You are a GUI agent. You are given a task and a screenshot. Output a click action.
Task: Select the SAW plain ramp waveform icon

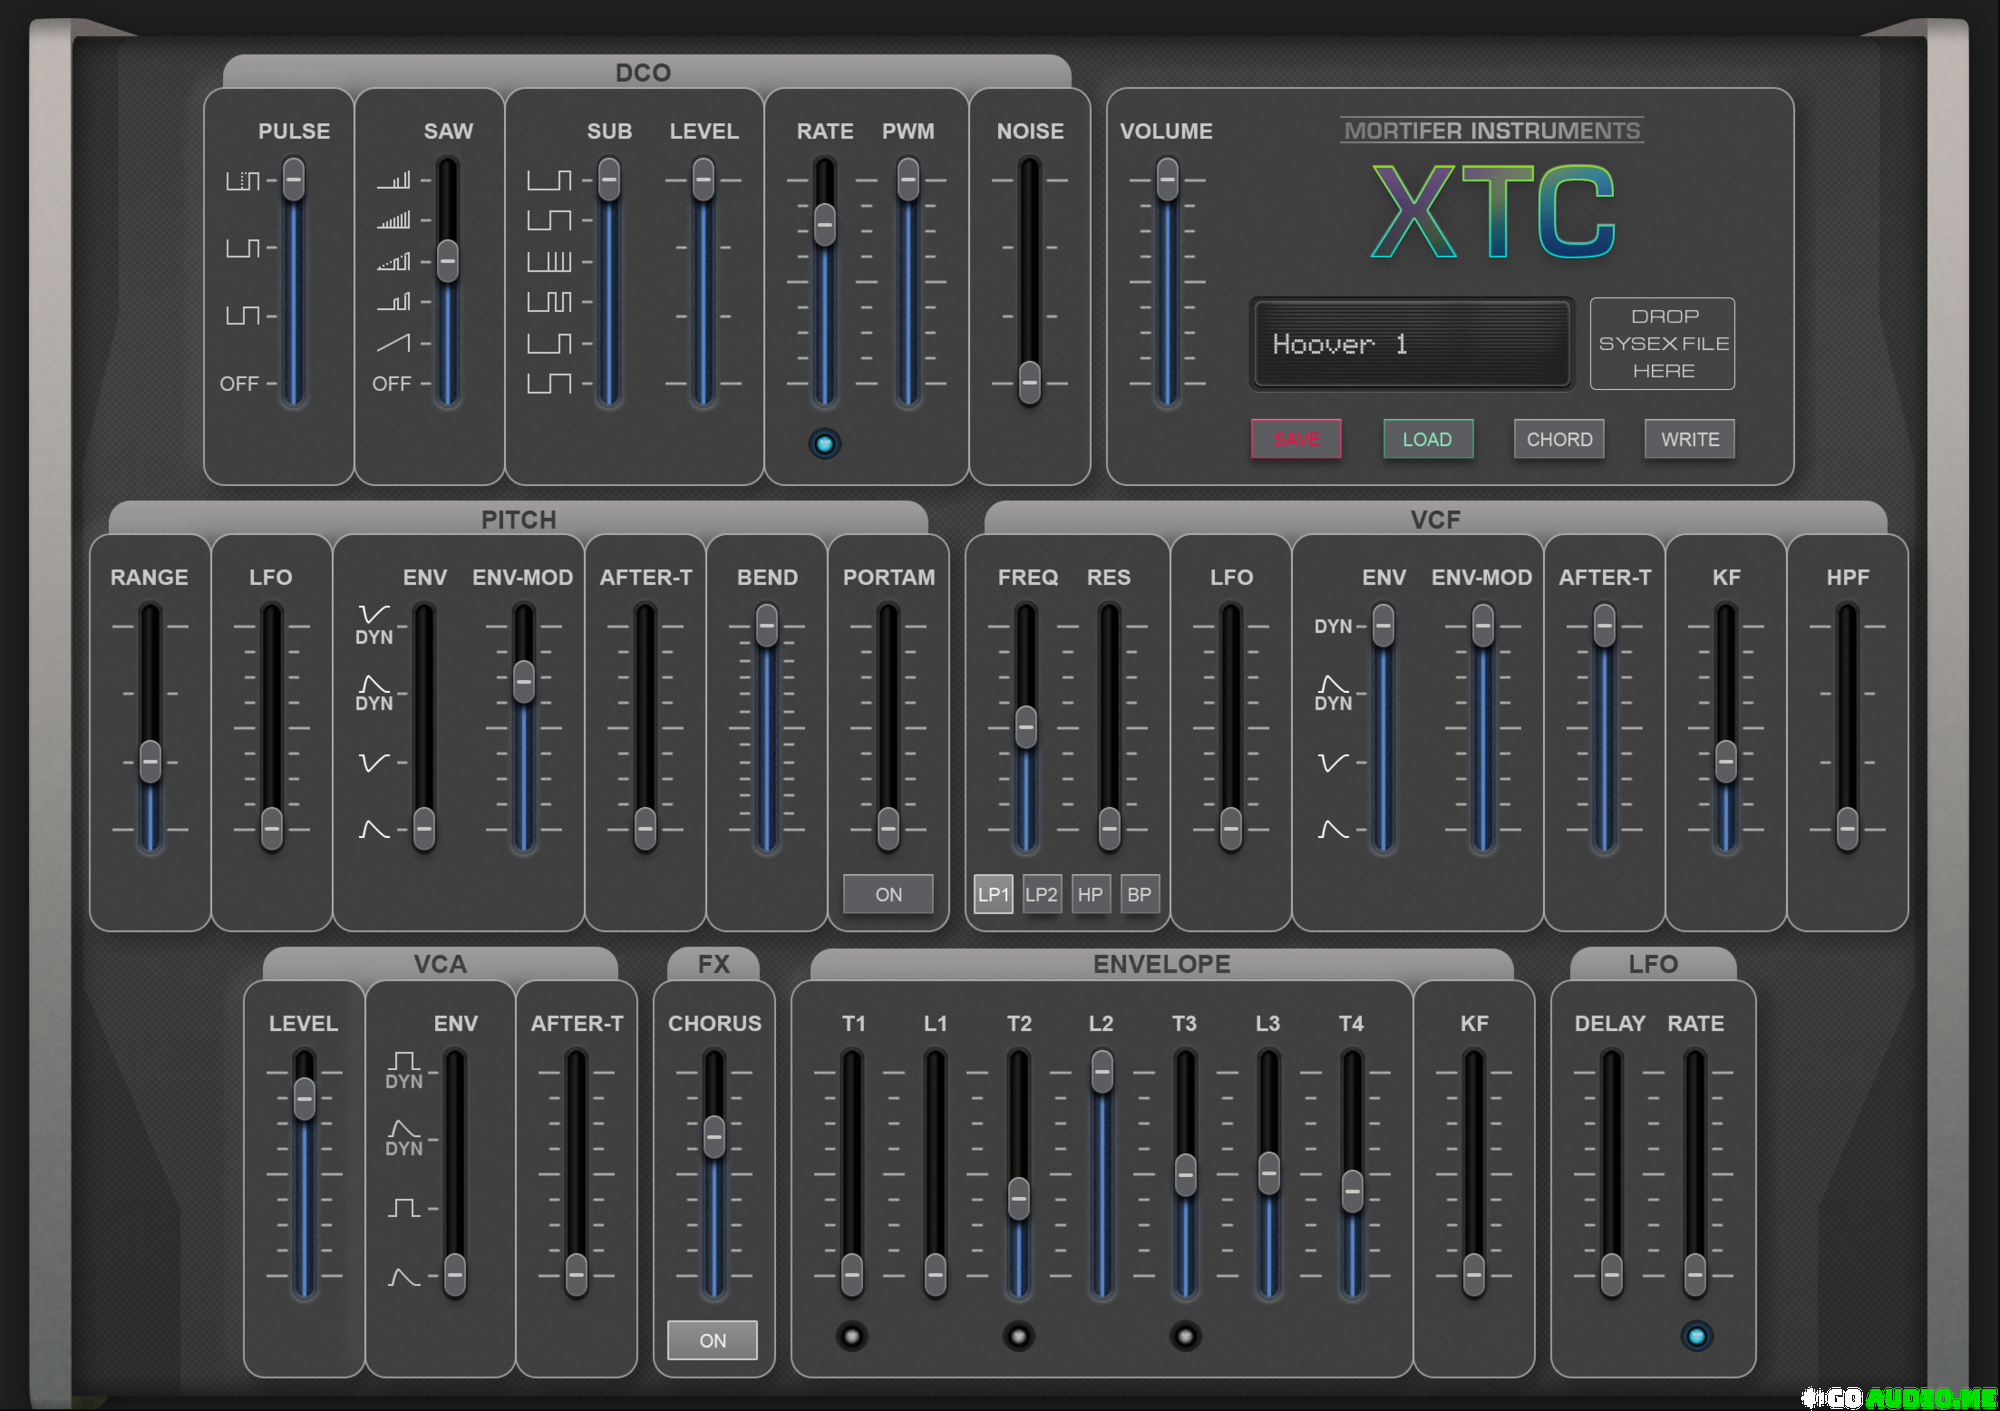coord(393,343)
